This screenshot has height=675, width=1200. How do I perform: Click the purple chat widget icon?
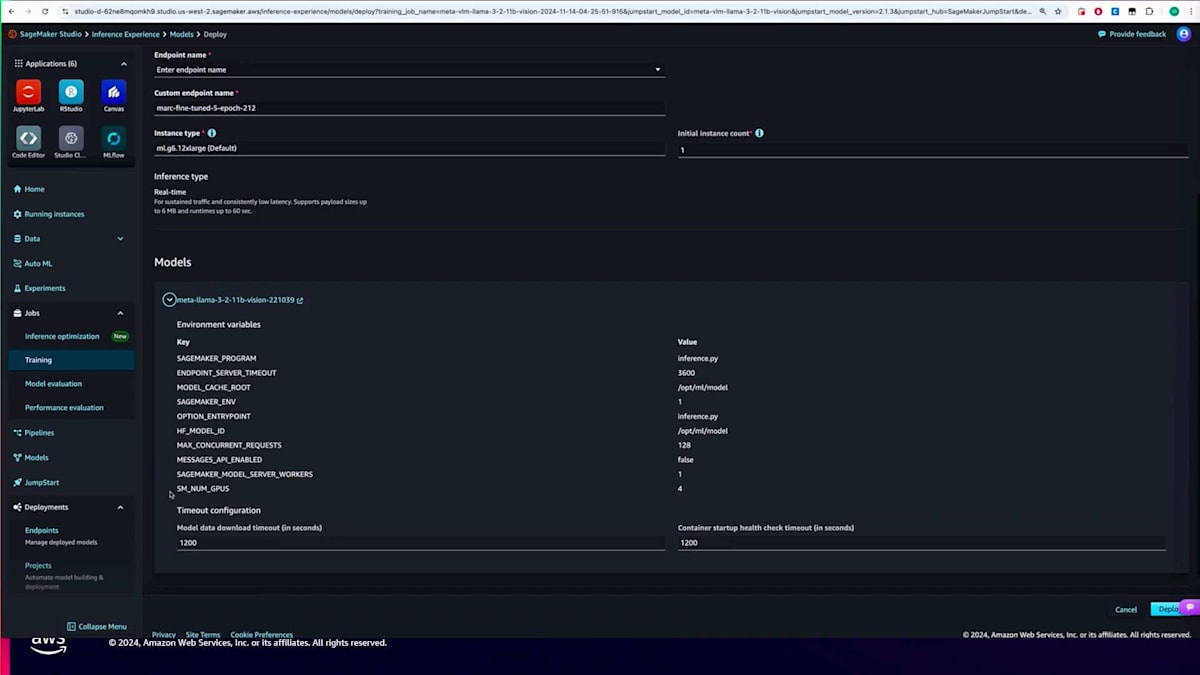click(x=1190, y=607)
